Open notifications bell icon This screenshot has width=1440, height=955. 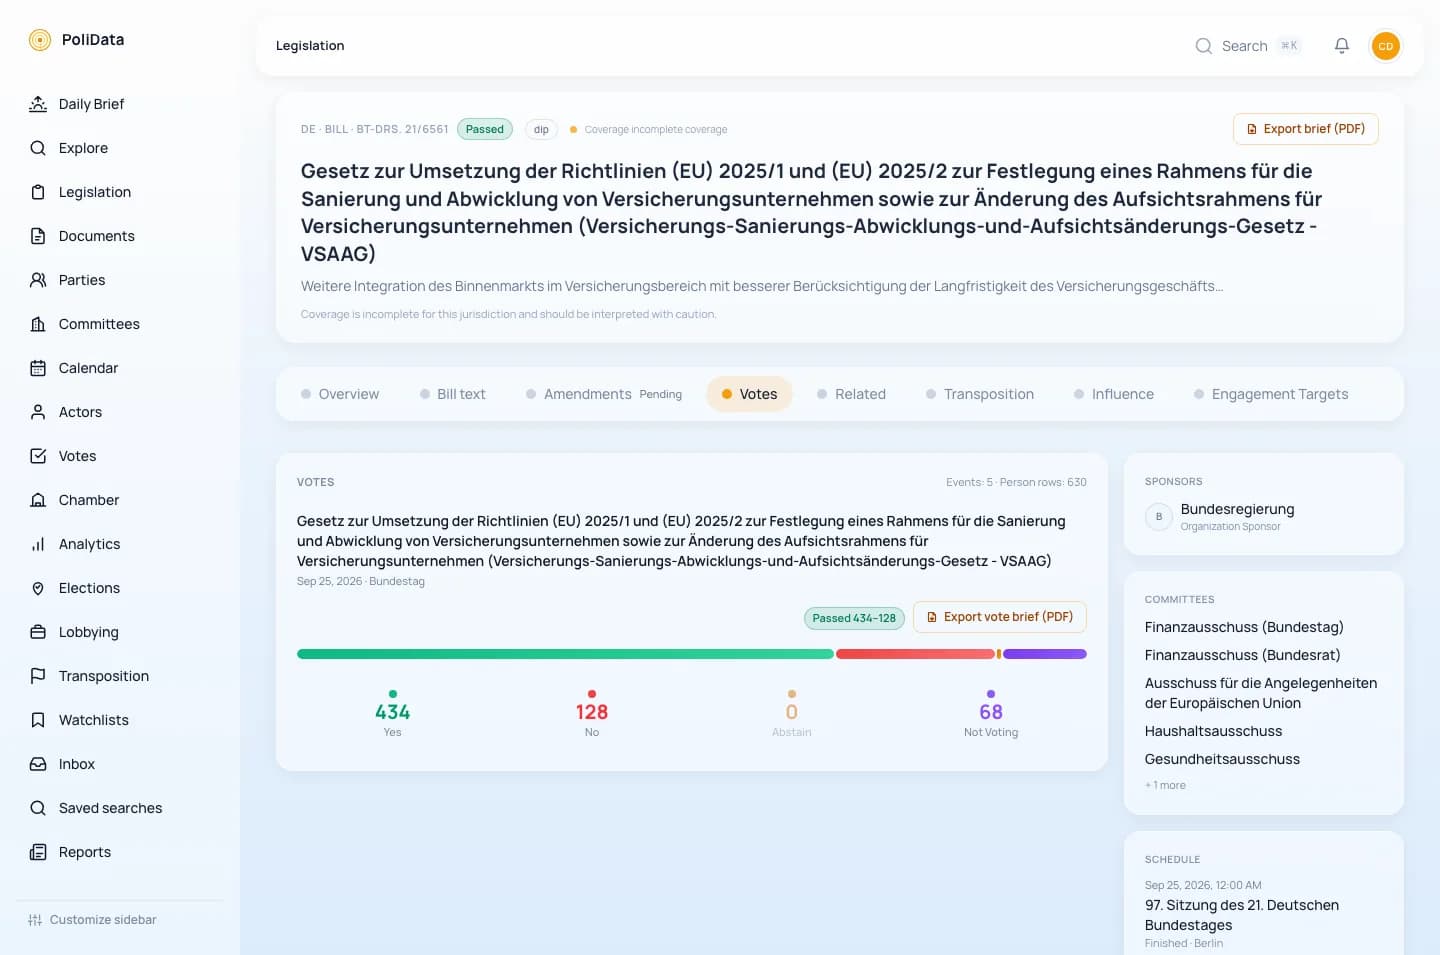tap(1342, 46)
